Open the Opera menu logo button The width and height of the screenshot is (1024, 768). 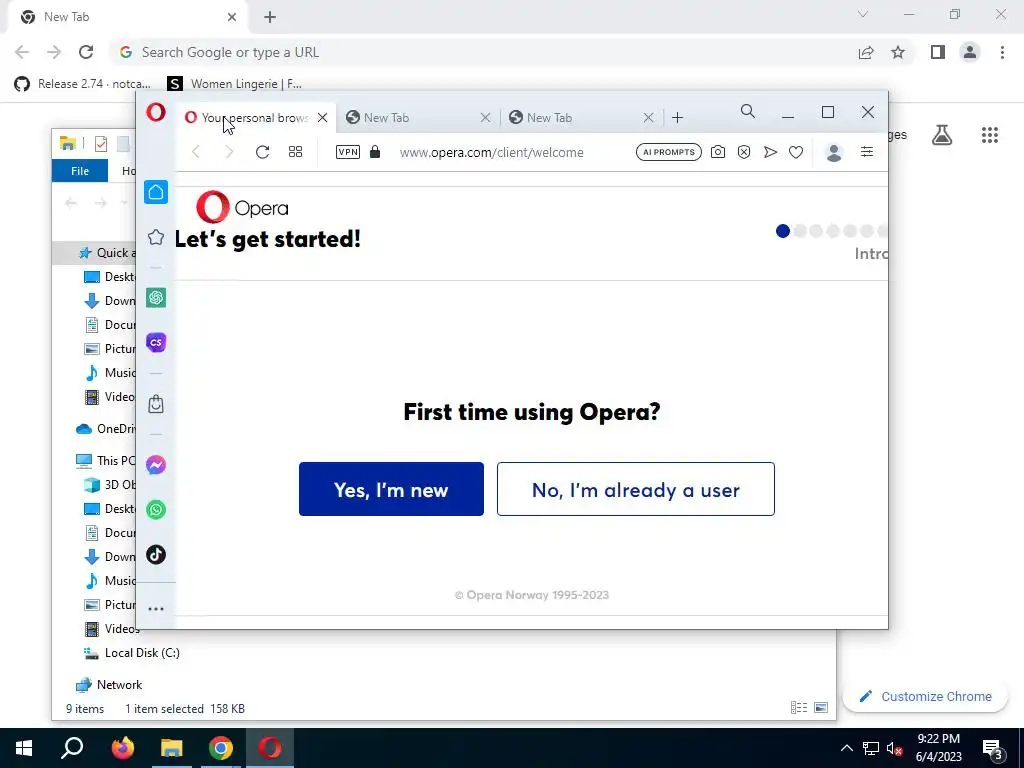point(155,112)
